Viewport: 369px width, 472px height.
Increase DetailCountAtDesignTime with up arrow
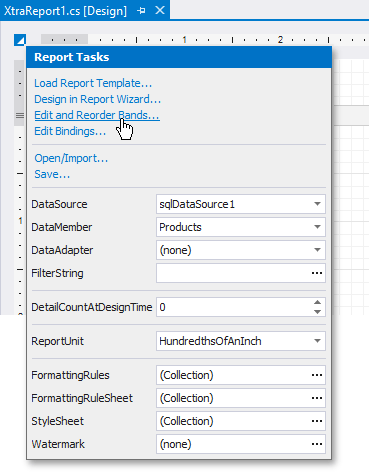pos(317,302)
